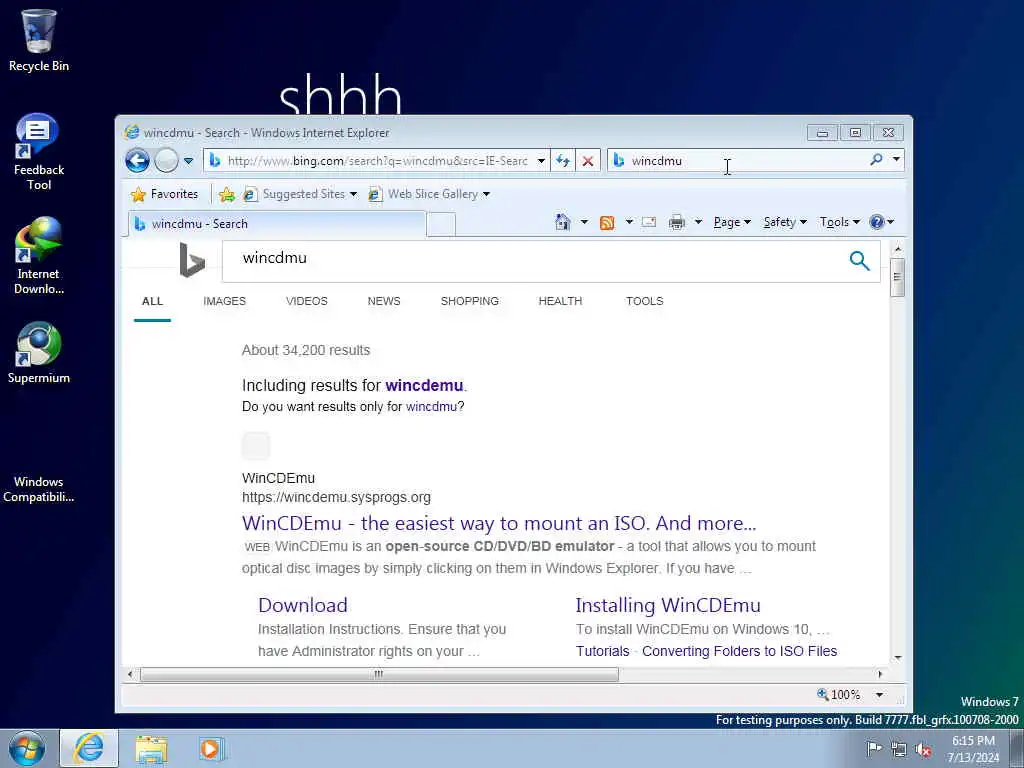Switch to the IMAGES tab
The image size is (1024, 768).
pyautogui.click(x=224, y=301)
